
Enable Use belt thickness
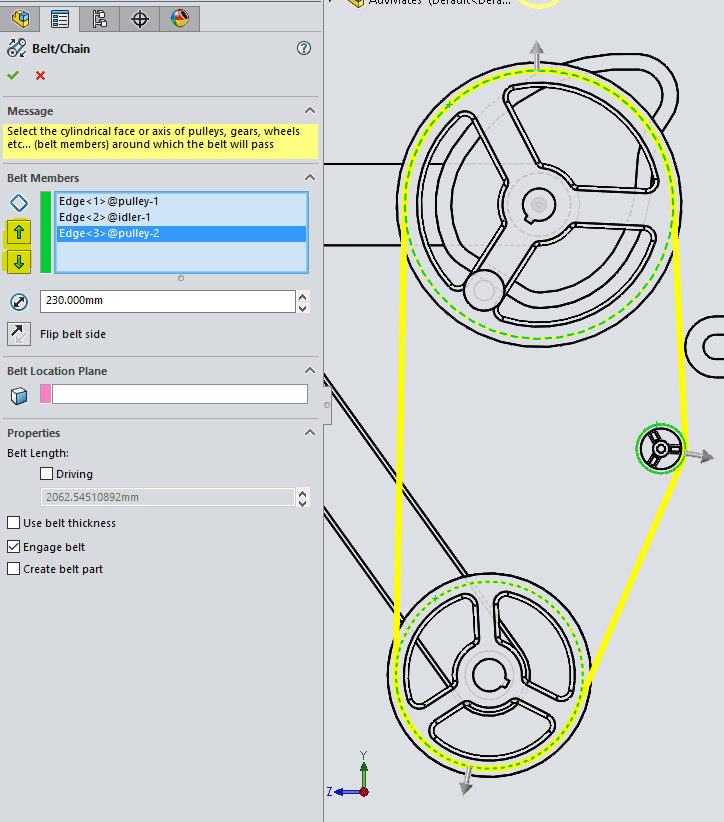point(14,523)
